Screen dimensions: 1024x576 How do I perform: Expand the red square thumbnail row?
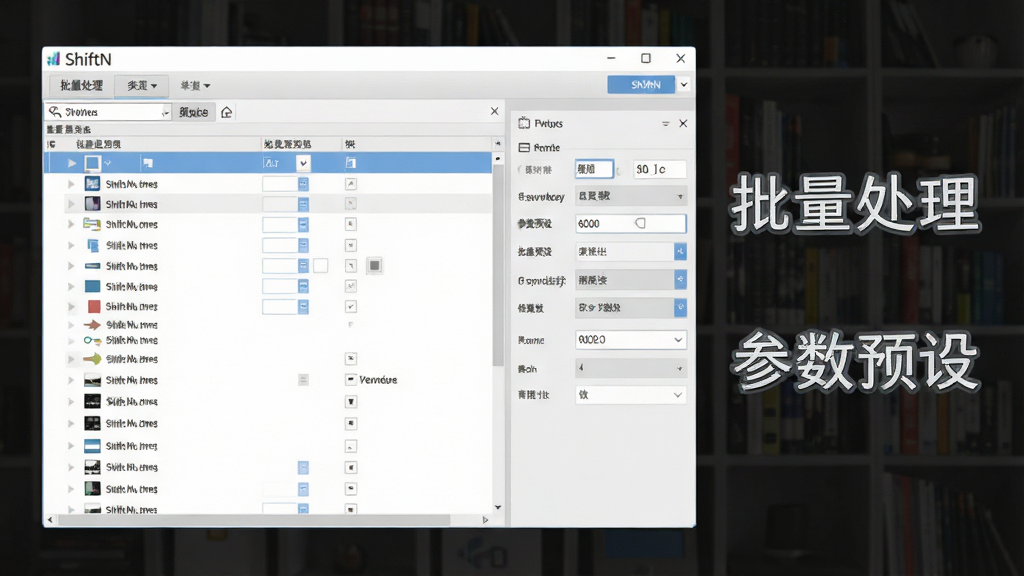pyautogui.click(x=71, y=306)
